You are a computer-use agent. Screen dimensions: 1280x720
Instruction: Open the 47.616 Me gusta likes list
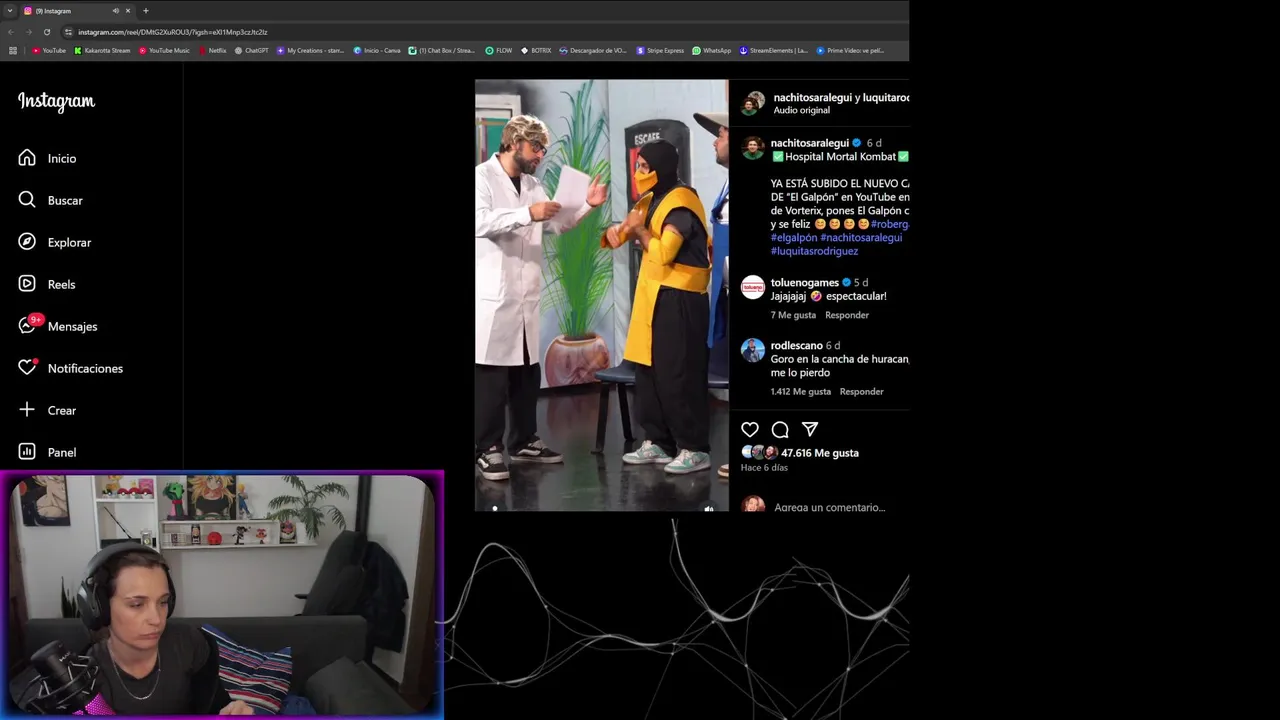coord(820,453)
